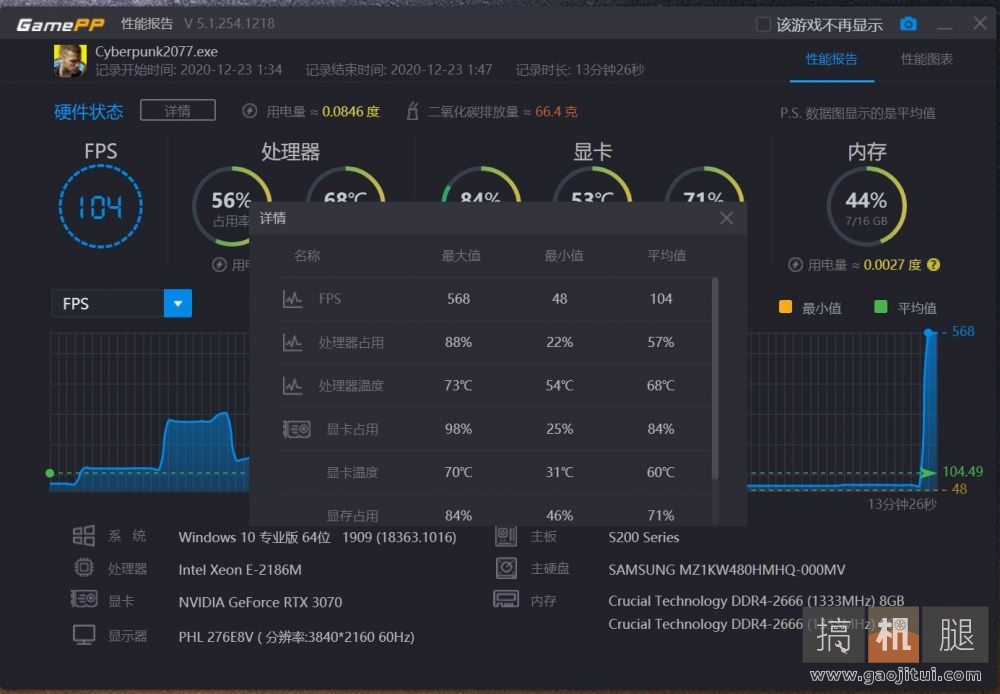Click the 显卡占用 GPU card icon
Viewport: 1000px width, 694px height.
click(297, 429)
